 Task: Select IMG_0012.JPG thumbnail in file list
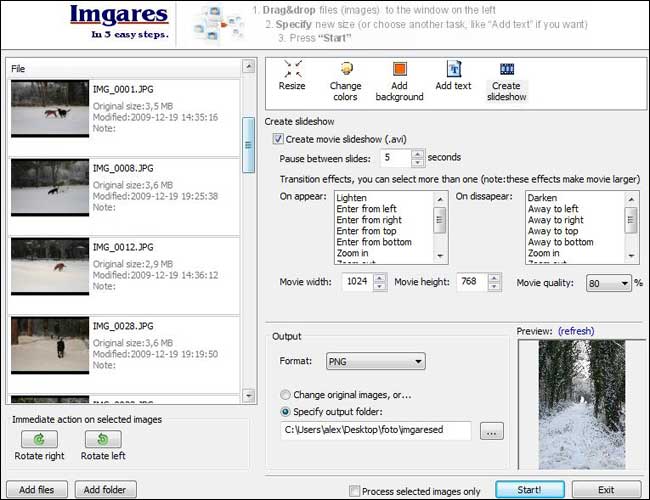pyautogui.click(x=50, y=266)
